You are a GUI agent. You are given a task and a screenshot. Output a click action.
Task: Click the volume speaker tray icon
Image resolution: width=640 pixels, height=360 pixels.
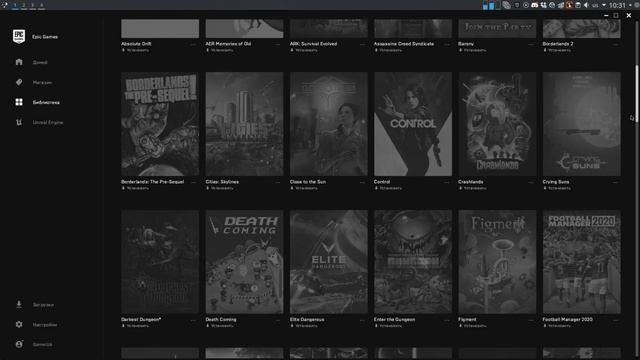click(586, 5)
